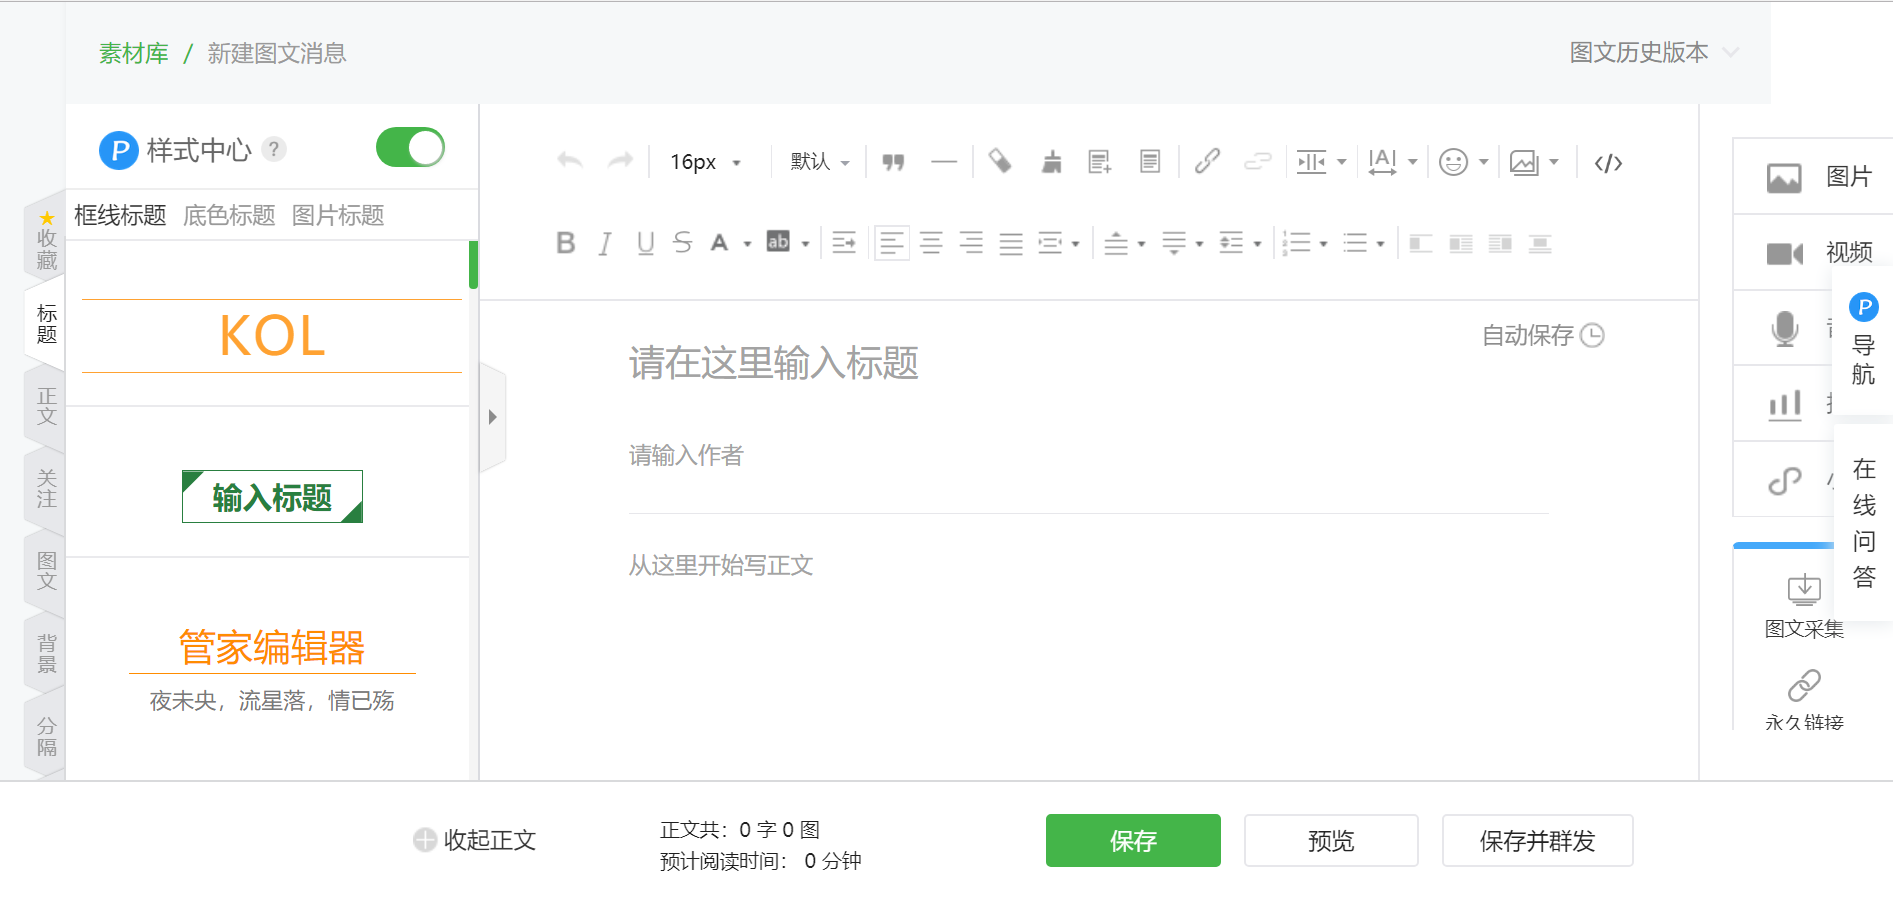
Task: Open the 收藏 side tab
Action: point(46,241)
